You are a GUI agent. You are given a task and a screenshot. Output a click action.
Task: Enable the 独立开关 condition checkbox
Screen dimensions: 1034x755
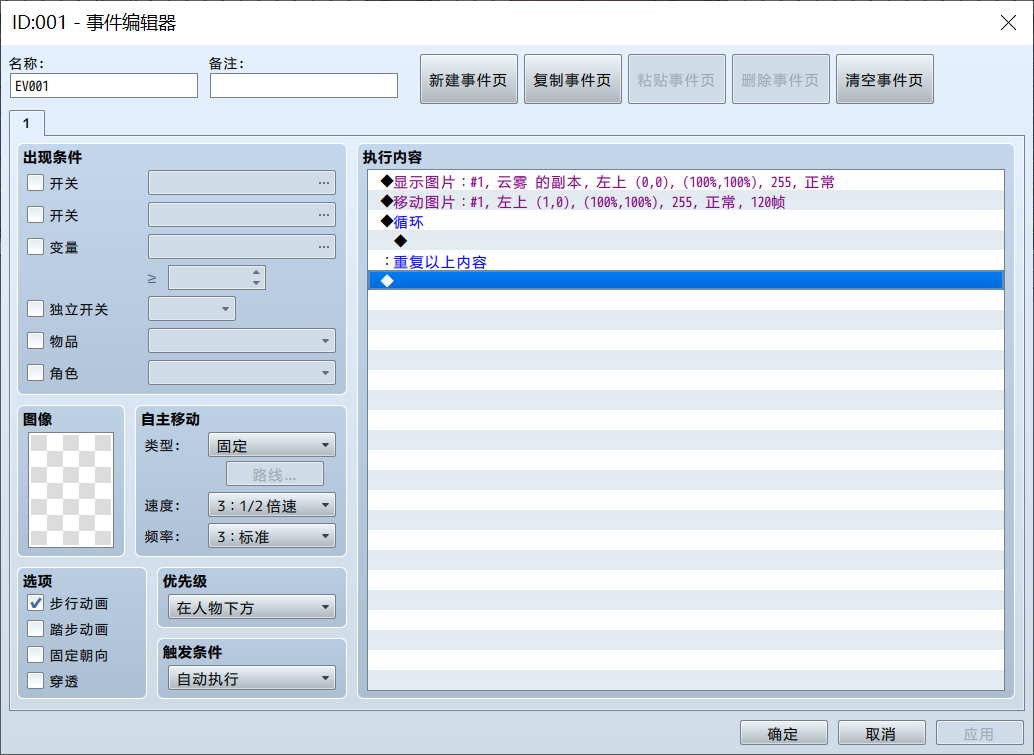36,309
